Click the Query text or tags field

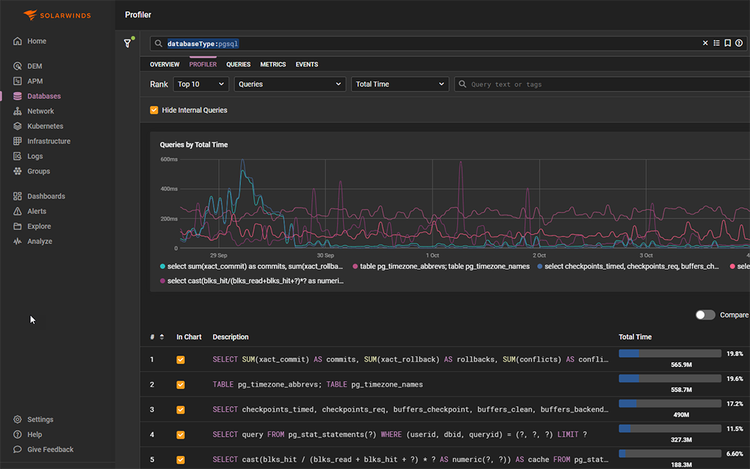point(602,84)
